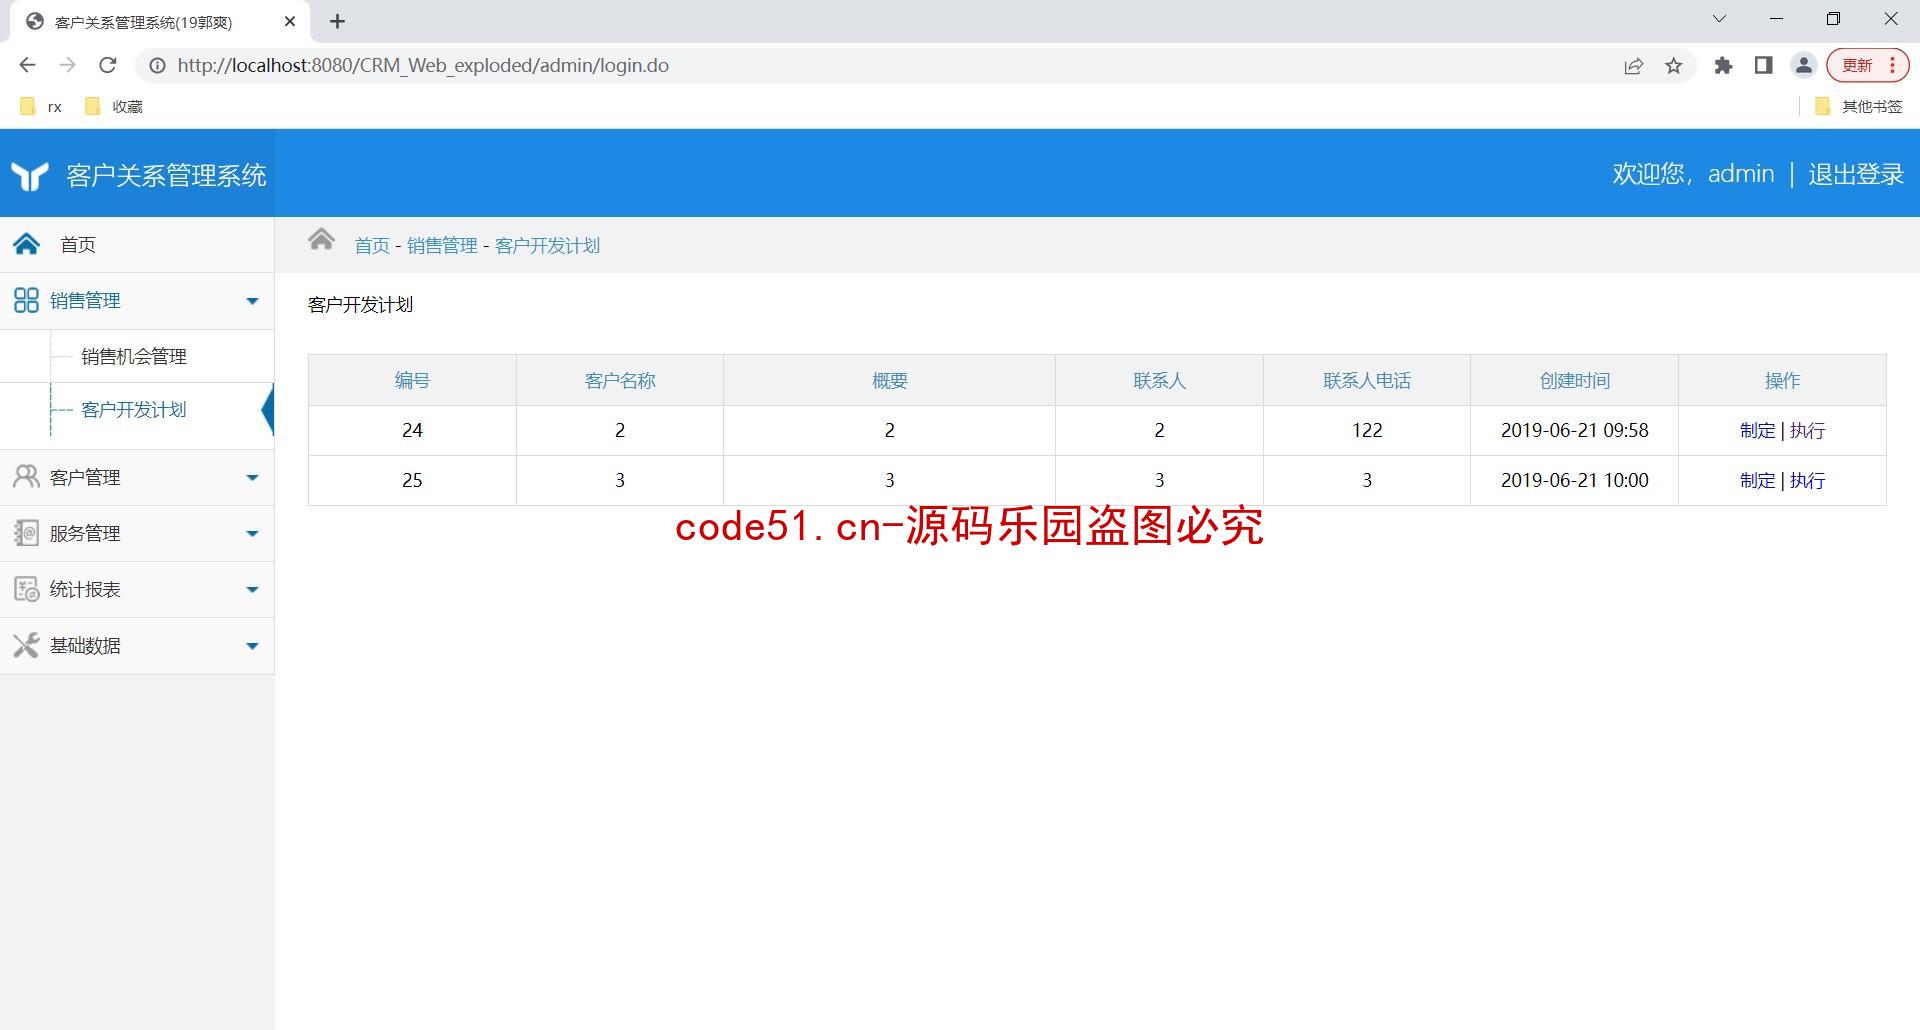Viewport: 1920px width, 1030px height.
Task: Go back with browser back arrow
Action: [27, 65]
